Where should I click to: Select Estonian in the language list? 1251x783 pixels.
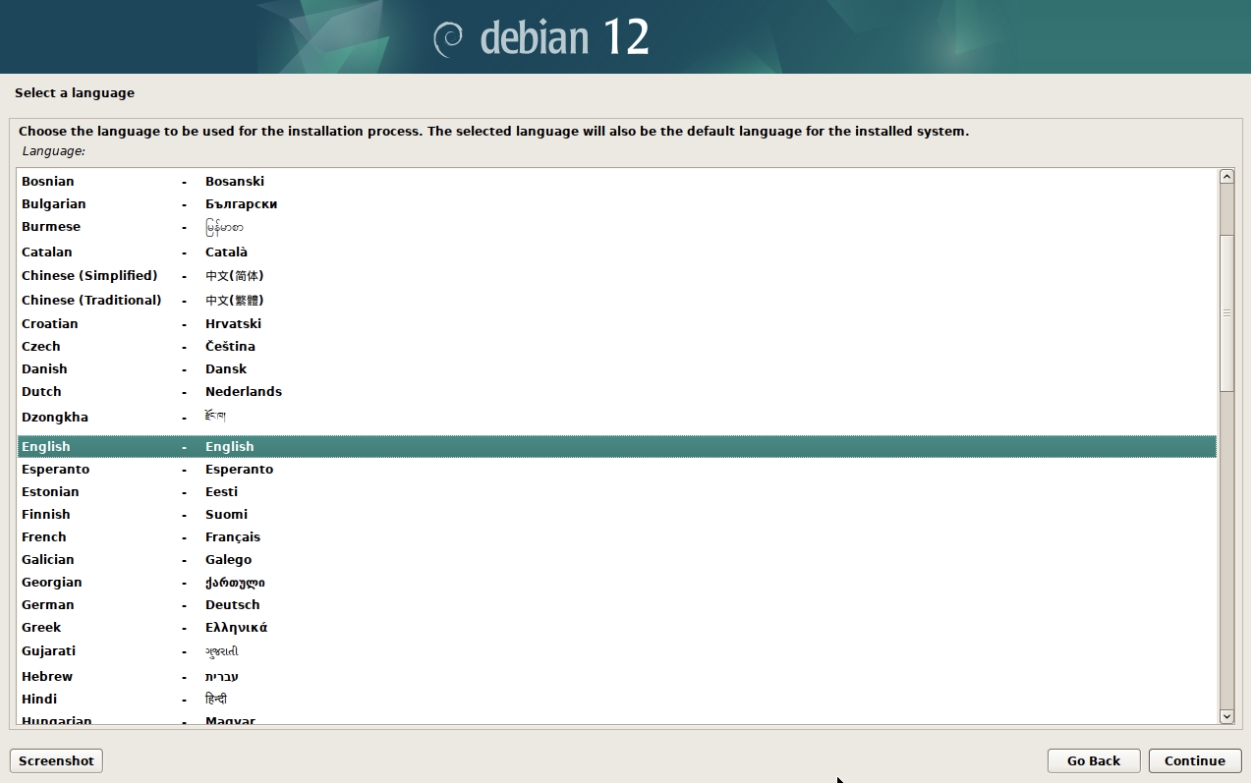click(x=617, y=492)
